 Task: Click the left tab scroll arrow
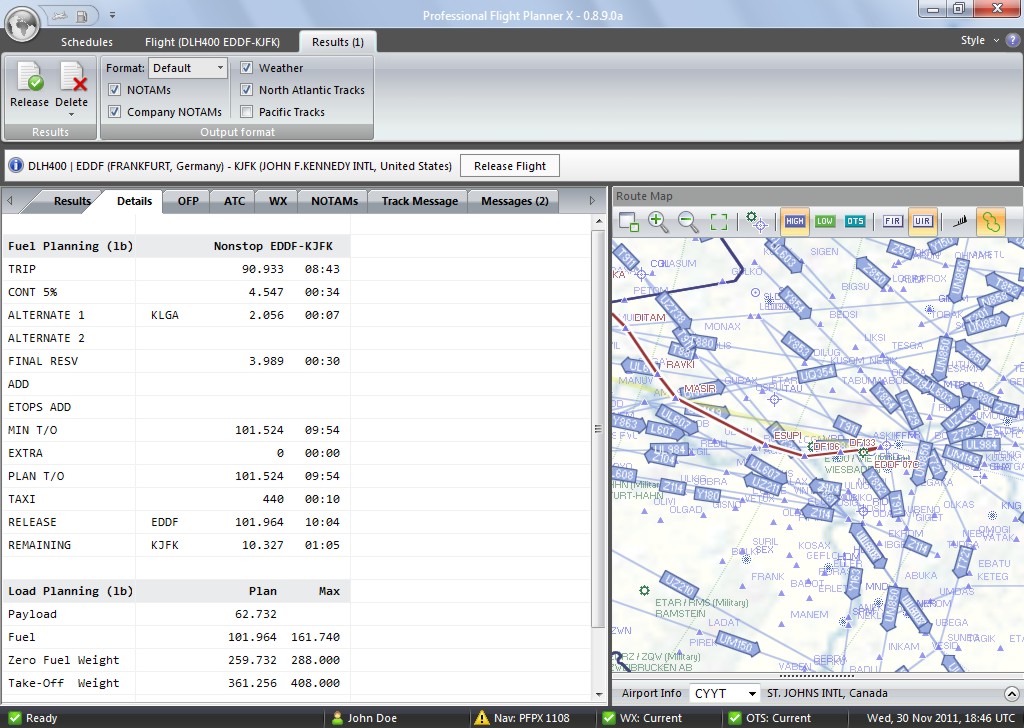coord(10,201)
